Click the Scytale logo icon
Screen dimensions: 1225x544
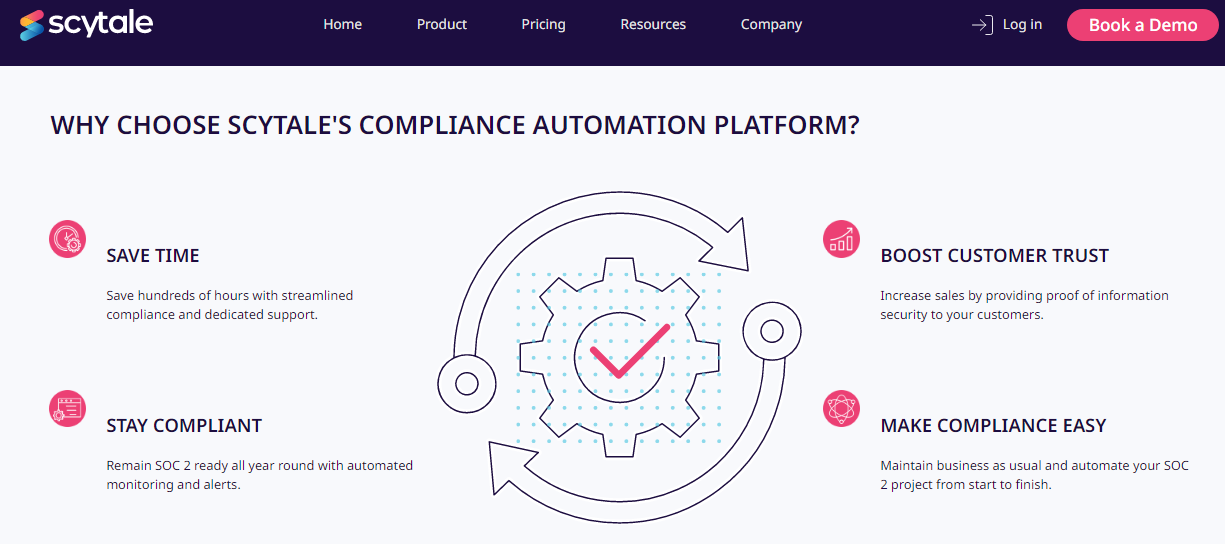[33, 25]
